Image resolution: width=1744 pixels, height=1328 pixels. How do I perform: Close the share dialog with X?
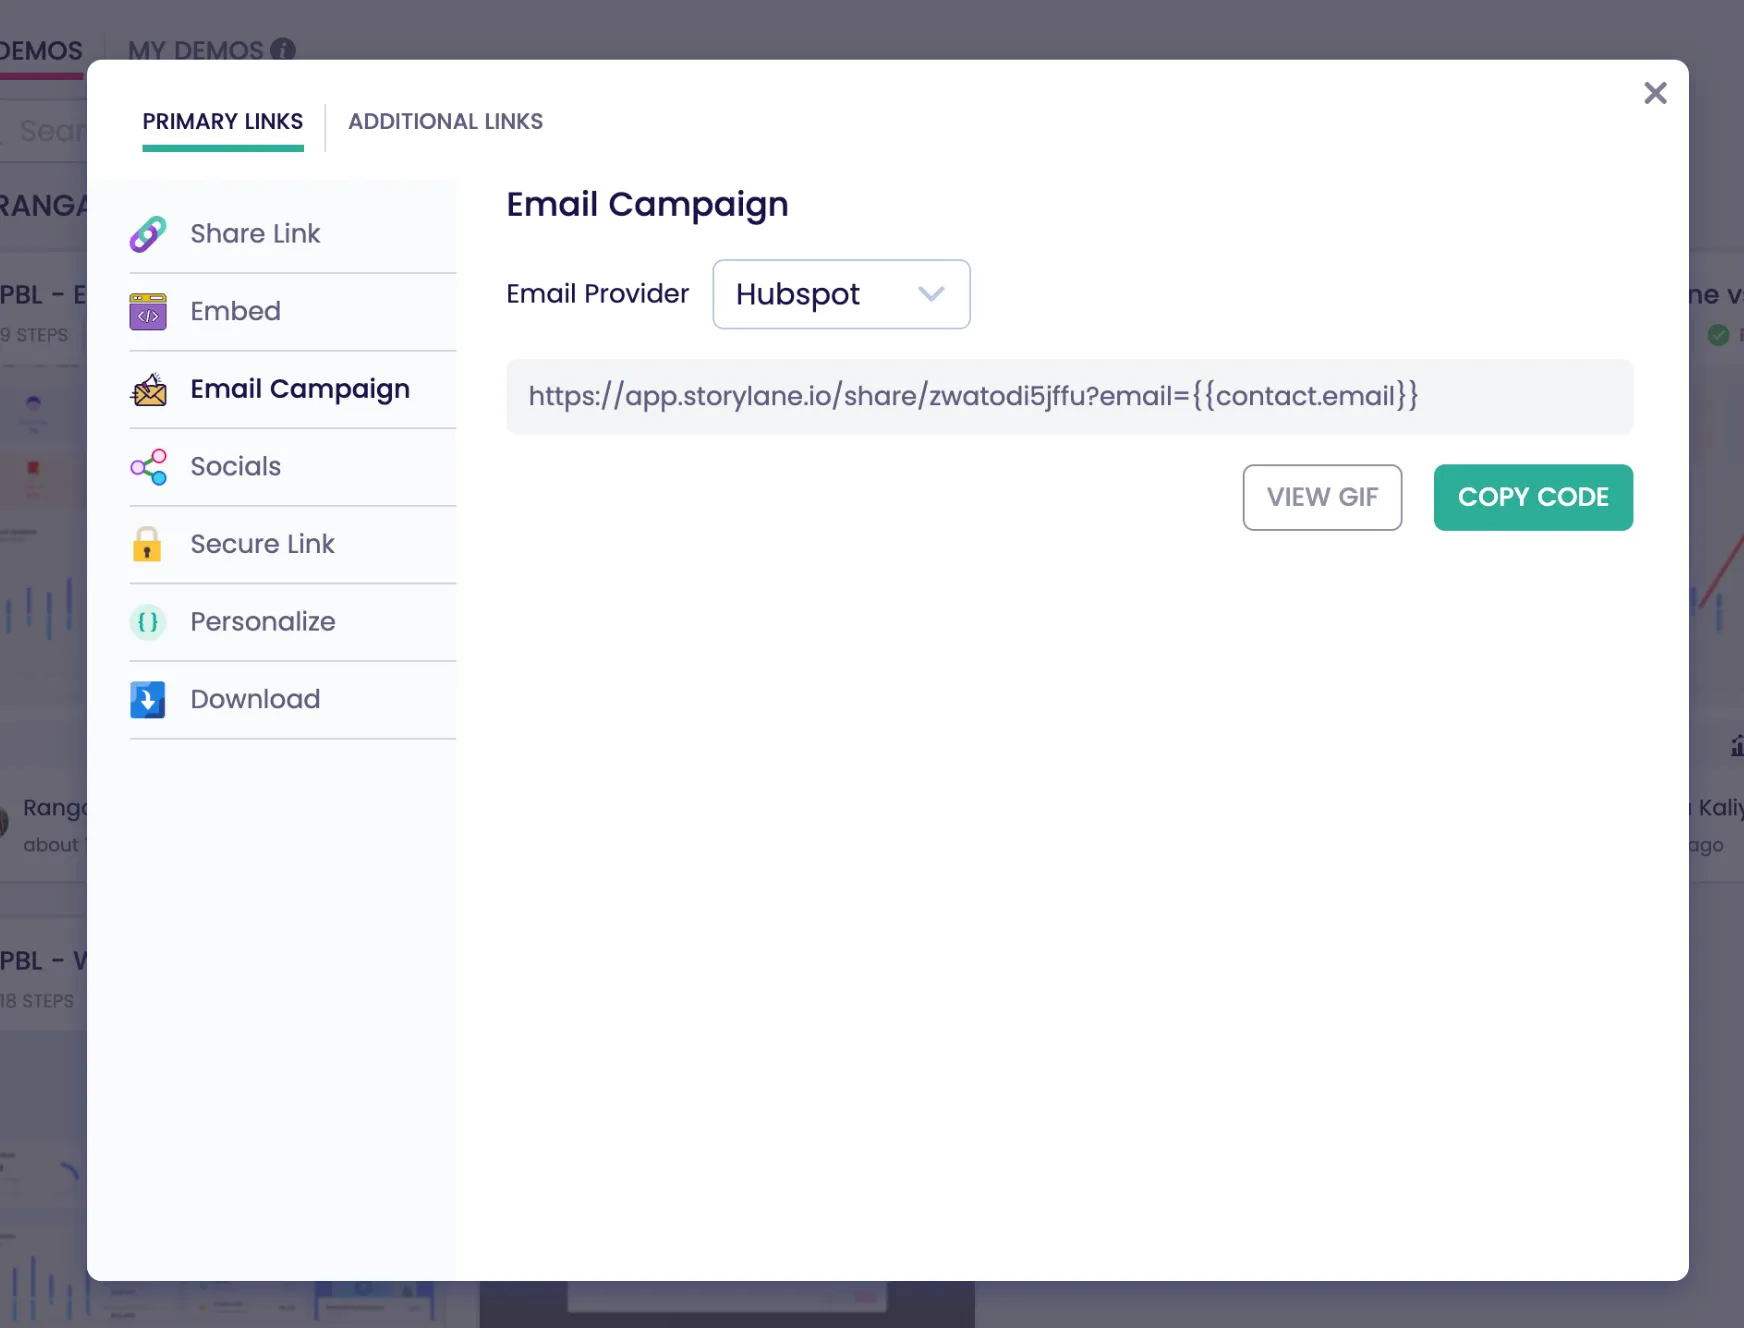click(x=1655, y=93)
